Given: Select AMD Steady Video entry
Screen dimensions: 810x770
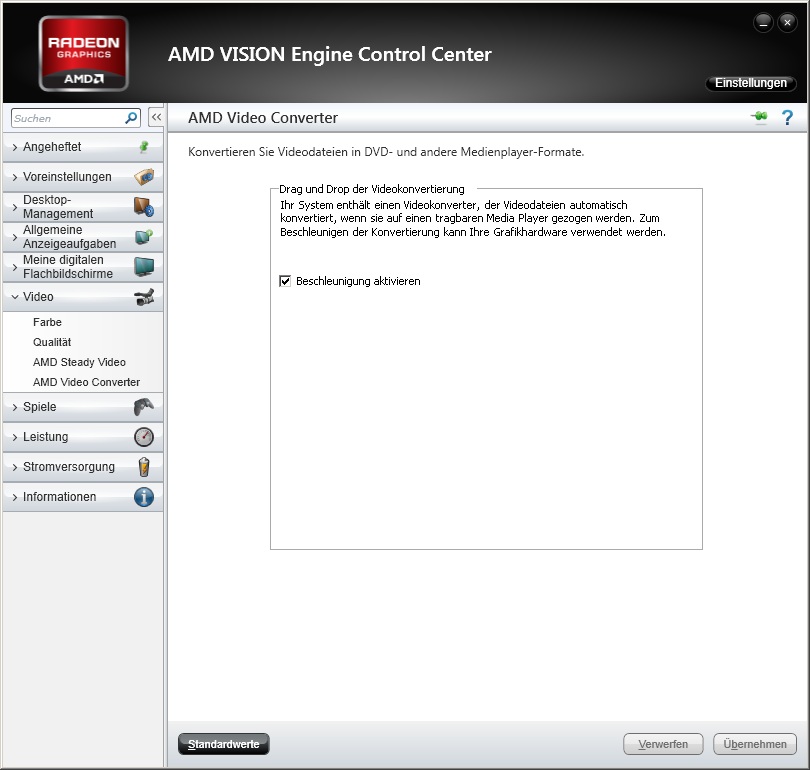Looking at the screenshot, I should pos(80,362).
